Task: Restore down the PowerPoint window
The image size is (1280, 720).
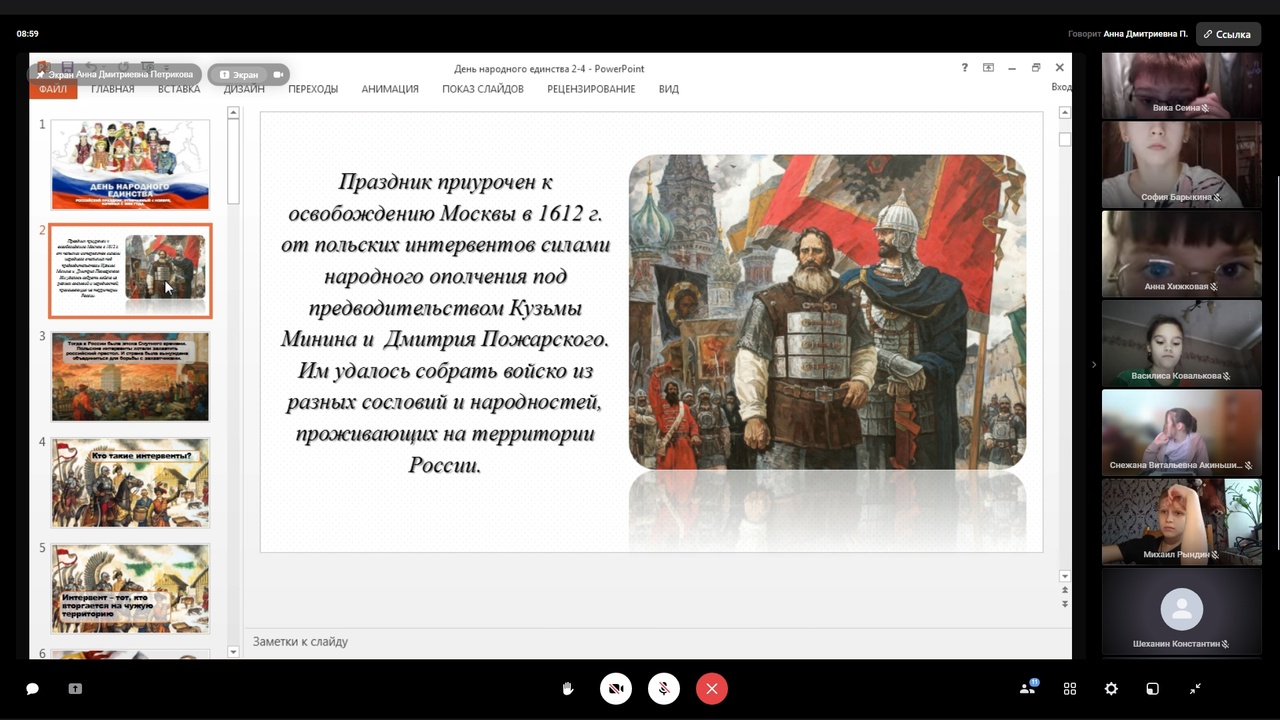Action: pyautogui.click(x=1036, y=68)
